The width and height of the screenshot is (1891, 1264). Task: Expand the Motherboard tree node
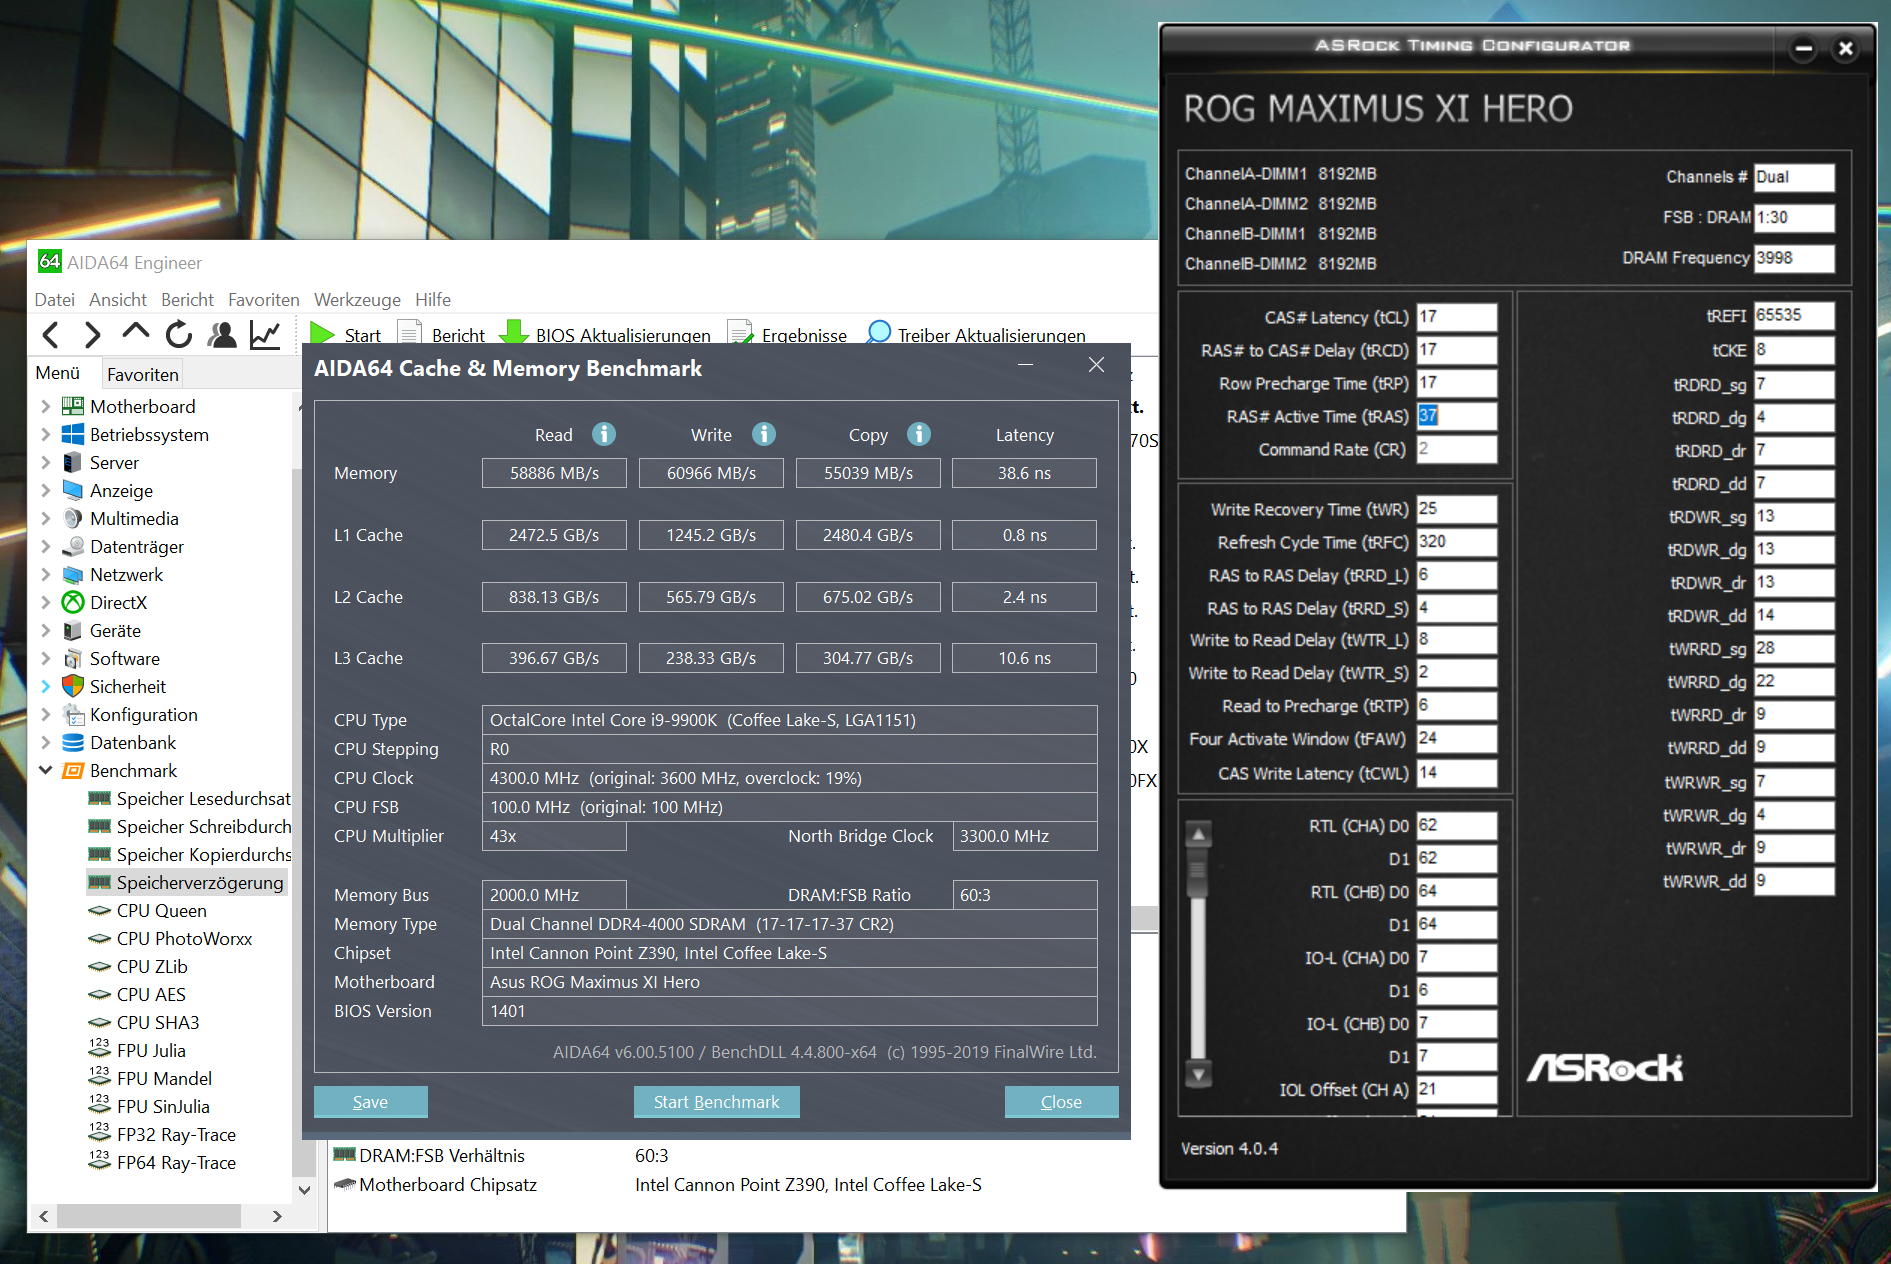point(45,407)
